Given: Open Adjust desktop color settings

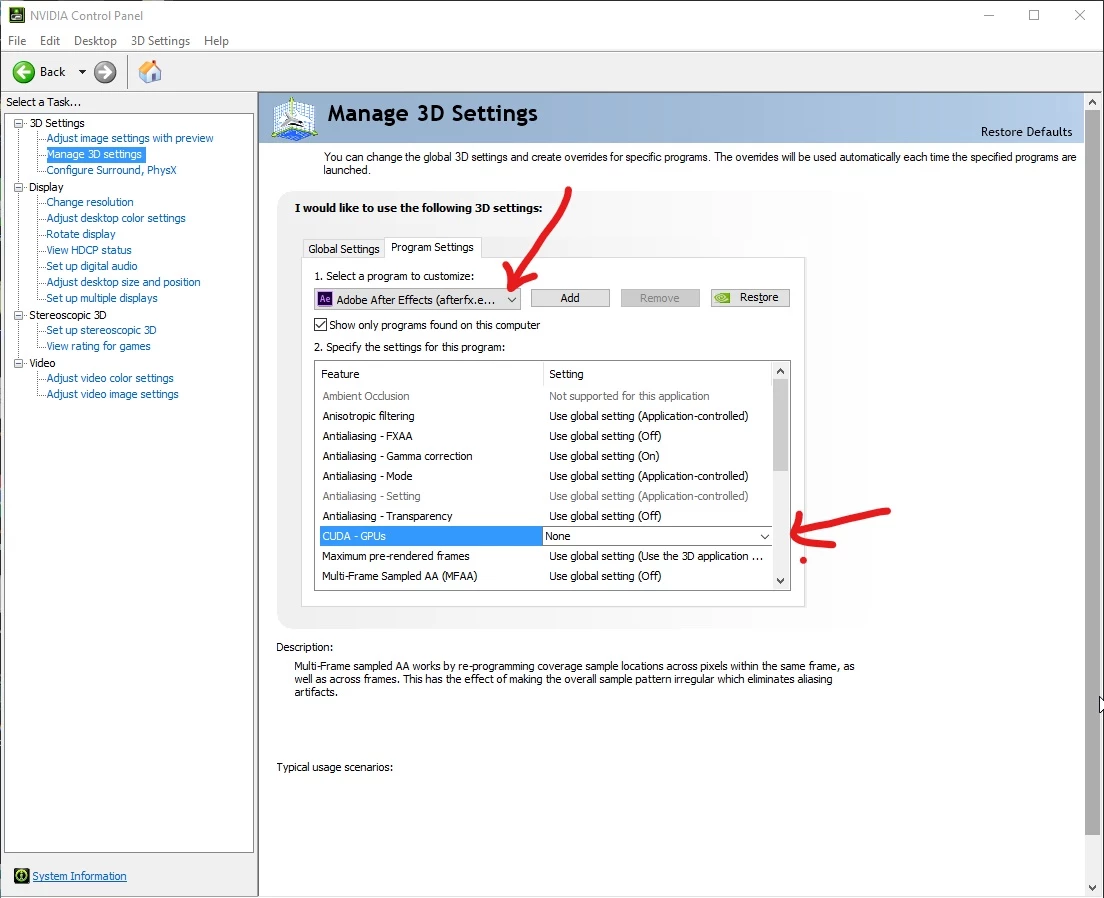Looking at the screenshot, I should pos(116,218).
